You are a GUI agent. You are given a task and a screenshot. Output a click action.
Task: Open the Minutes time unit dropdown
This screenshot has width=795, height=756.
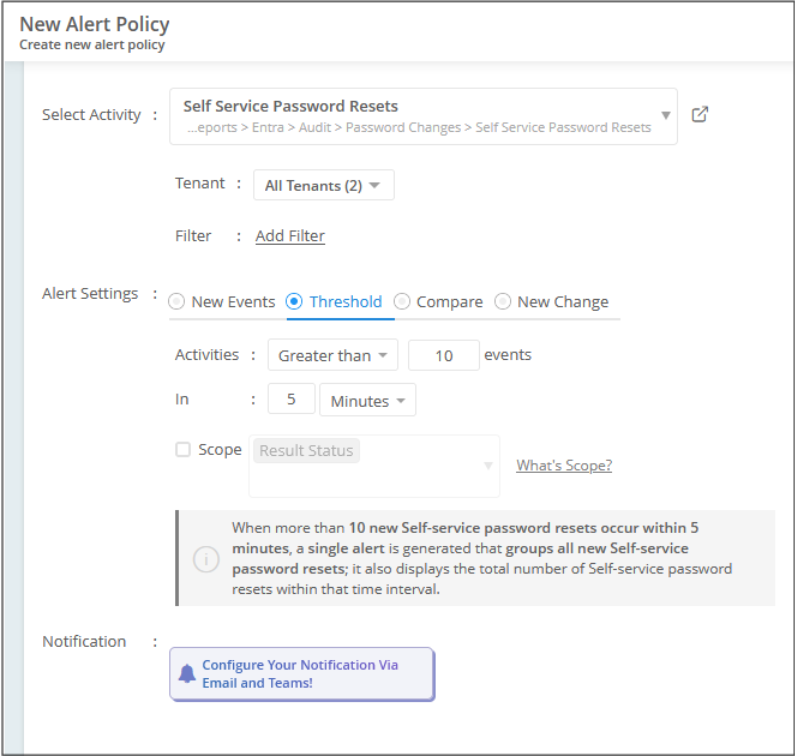368,400
